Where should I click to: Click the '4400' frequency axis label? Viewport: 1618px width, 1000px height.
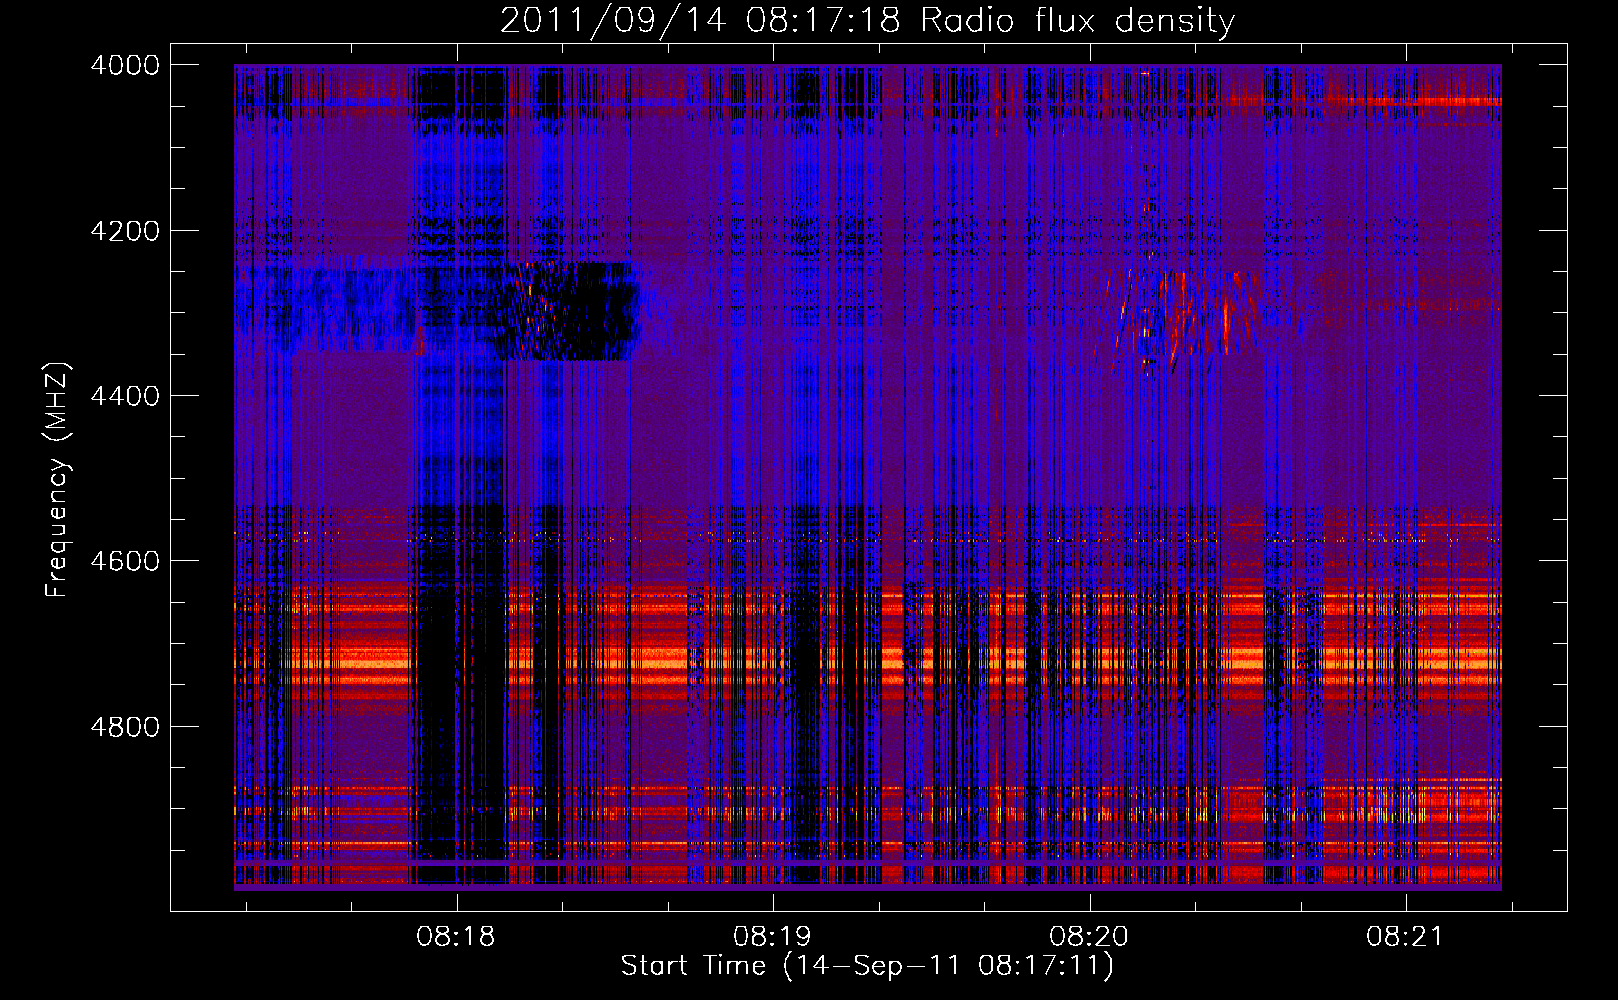click(x=125, y=396)
